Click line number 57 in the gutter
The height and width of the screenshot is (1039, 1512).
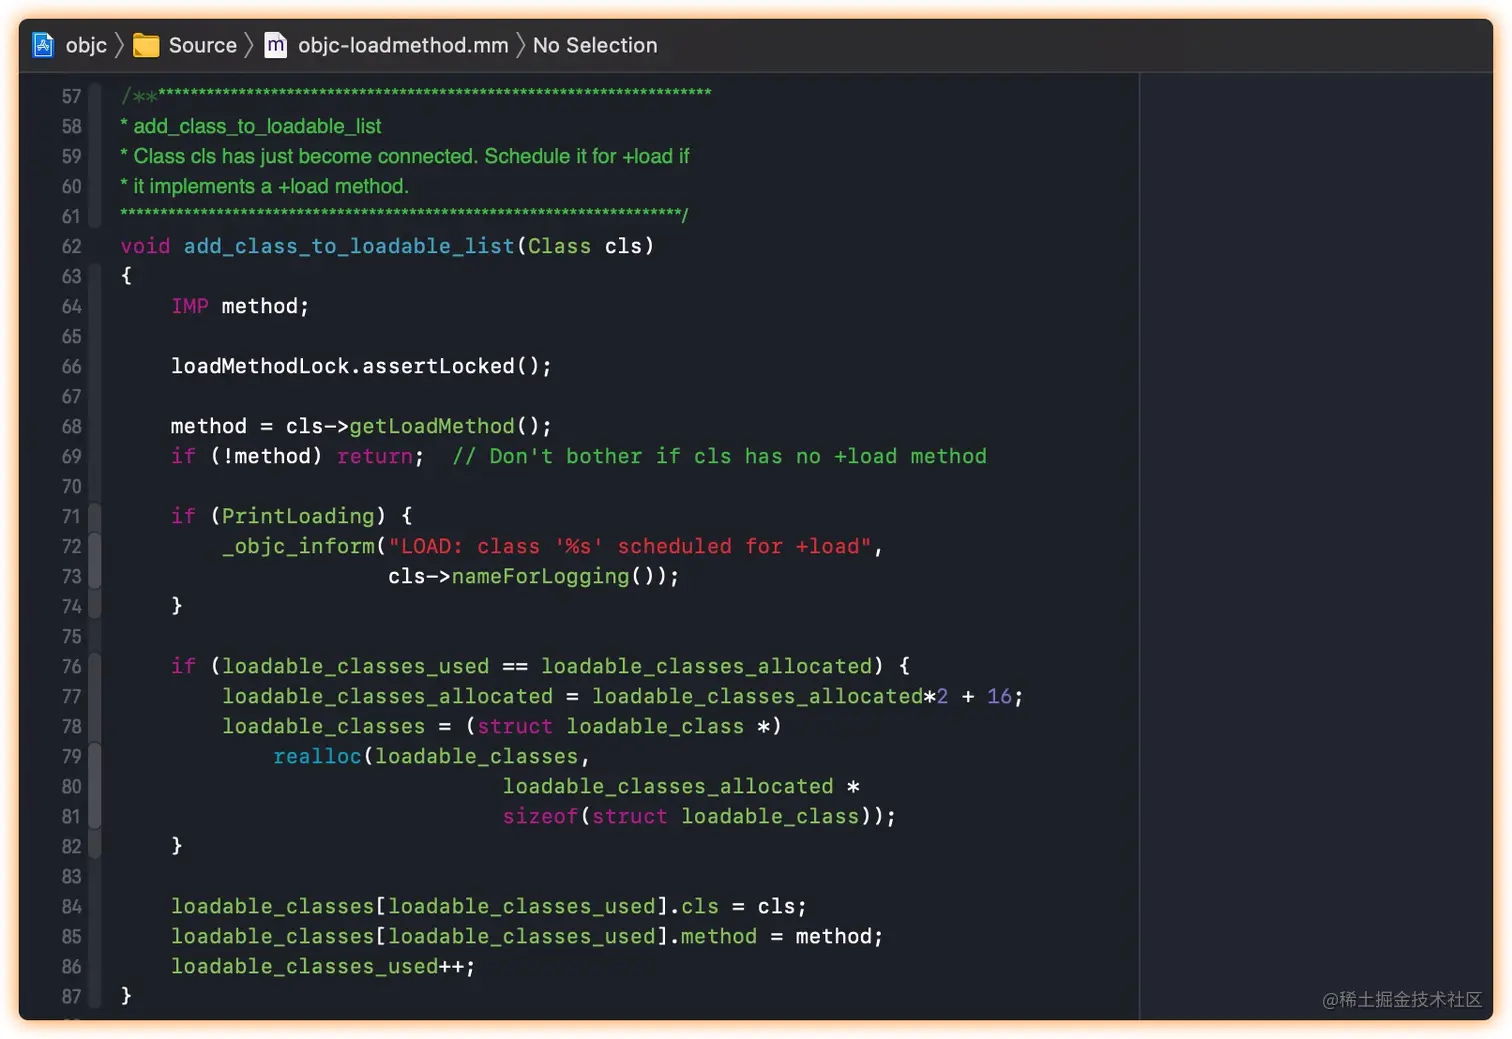[71, 96]
